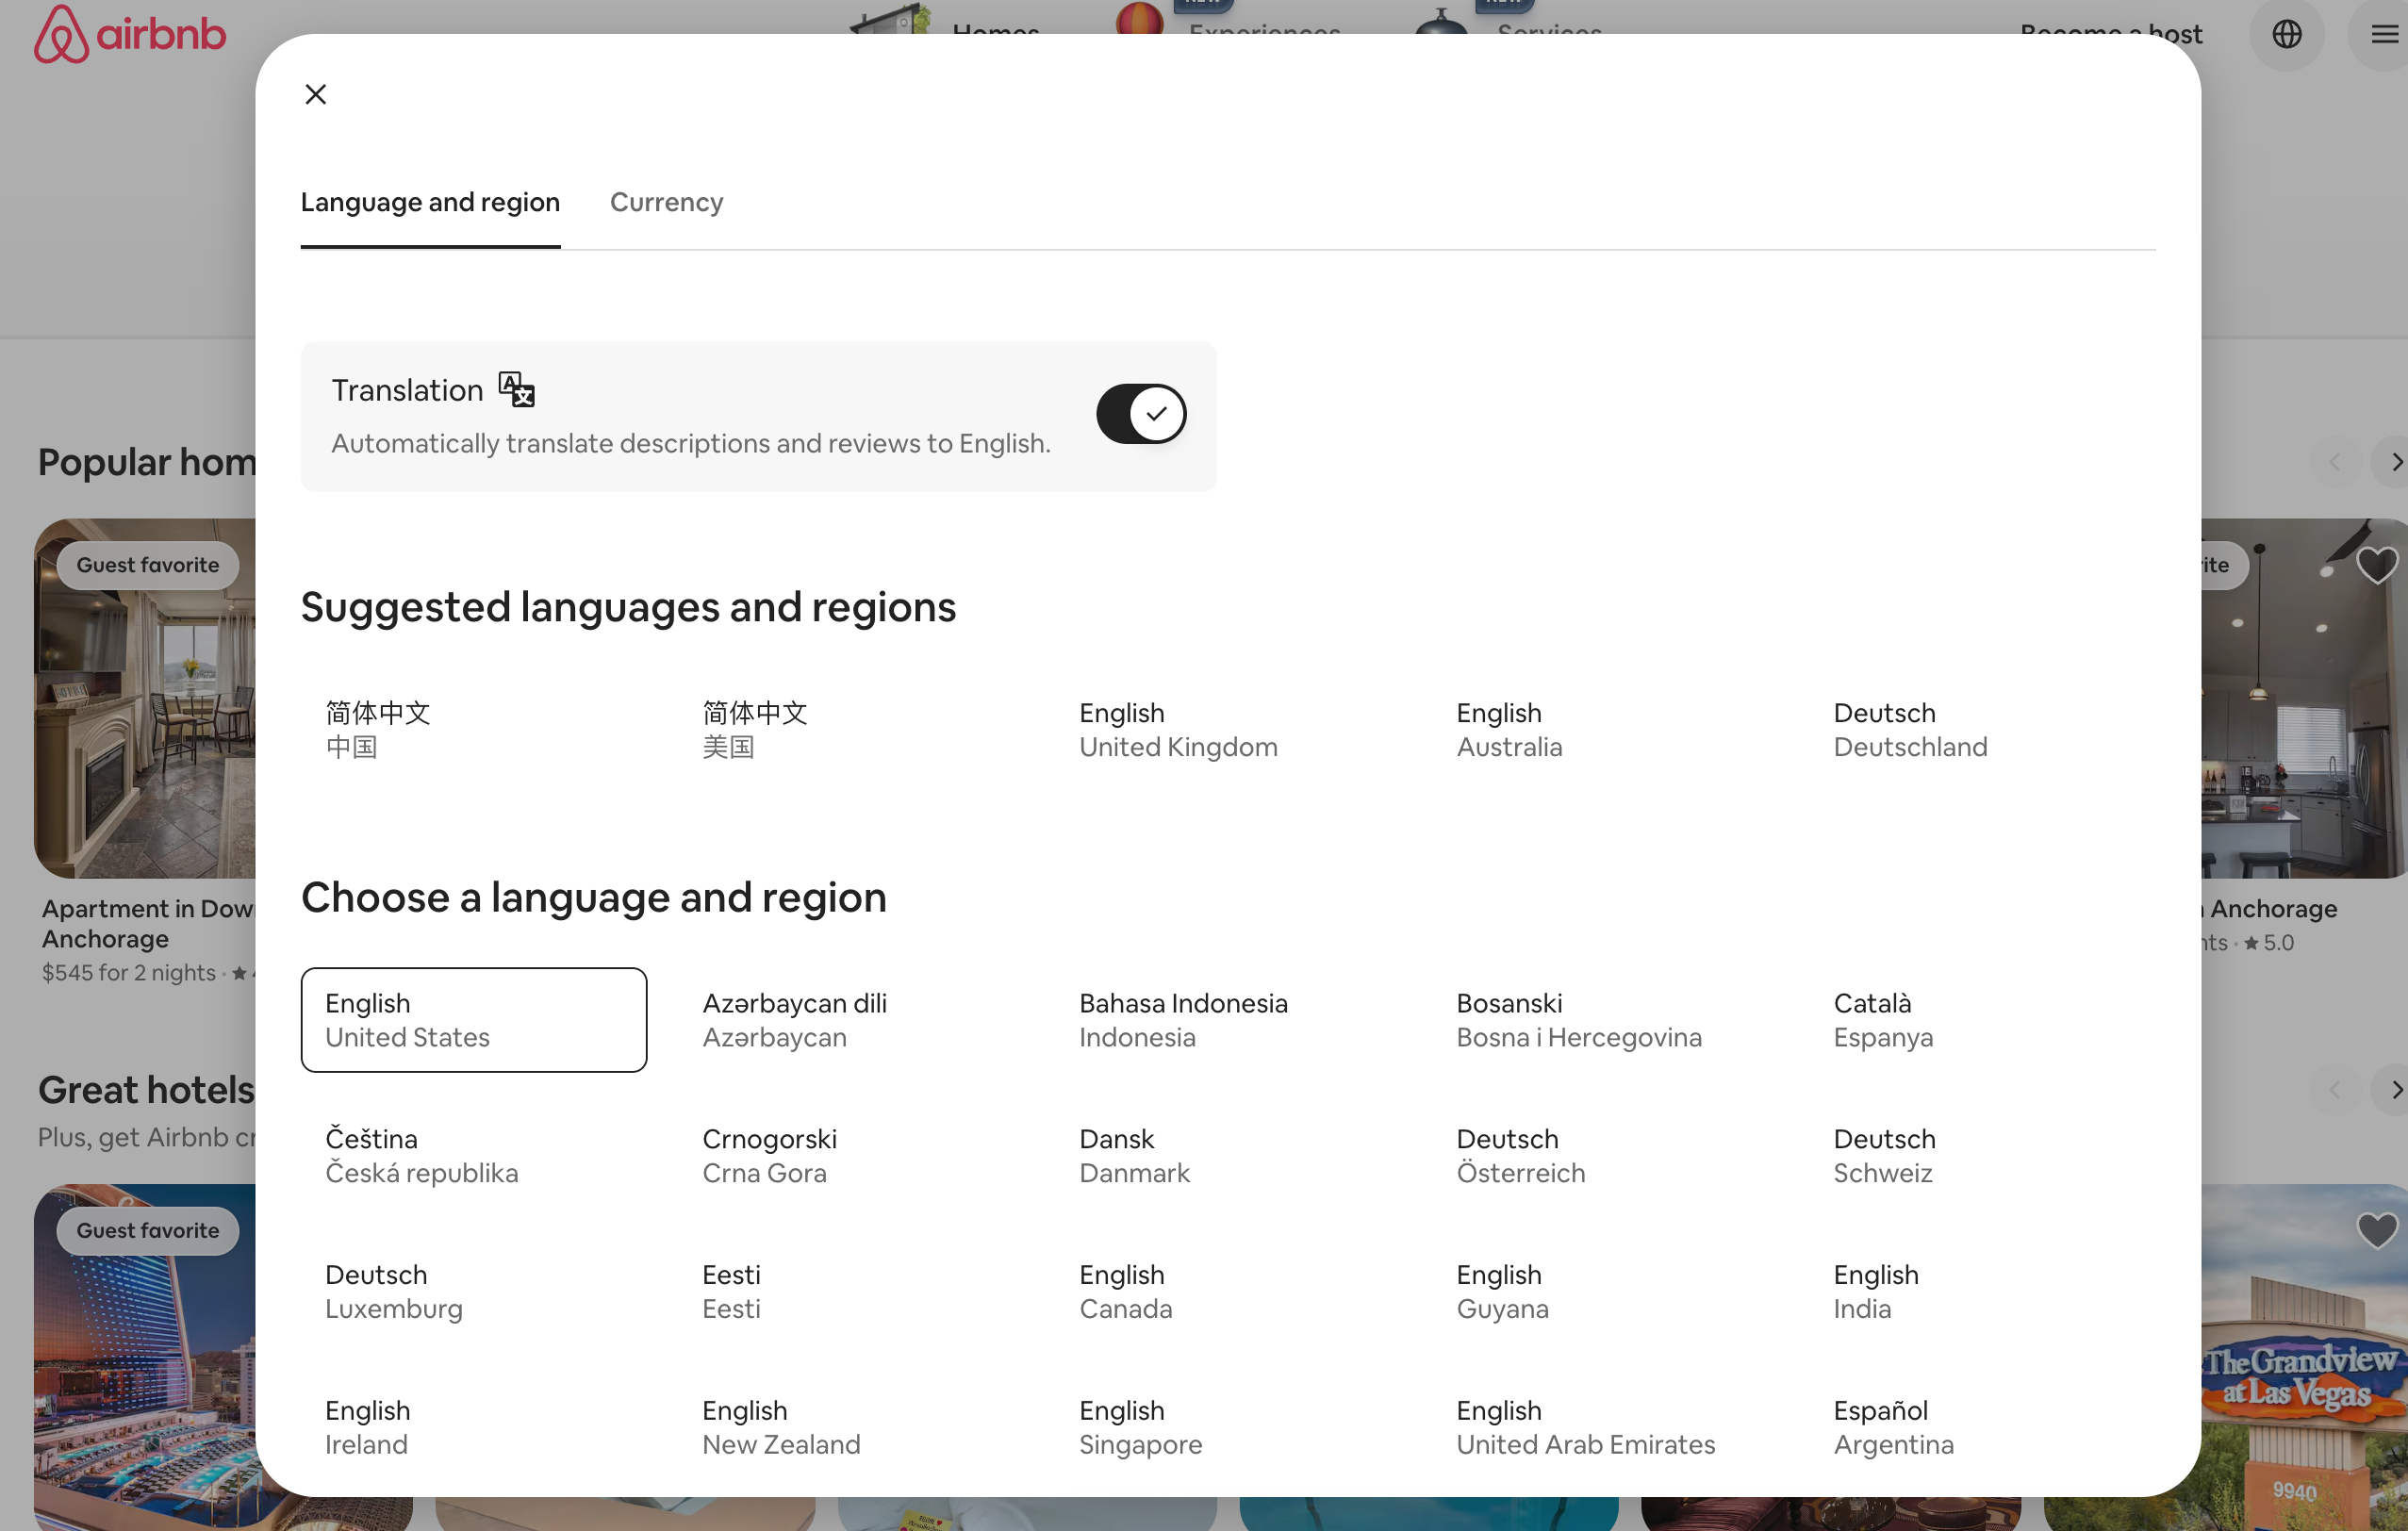Click the globe language icon in header
This screenshot has height=1531, width=2408.
pos(2286,34)
